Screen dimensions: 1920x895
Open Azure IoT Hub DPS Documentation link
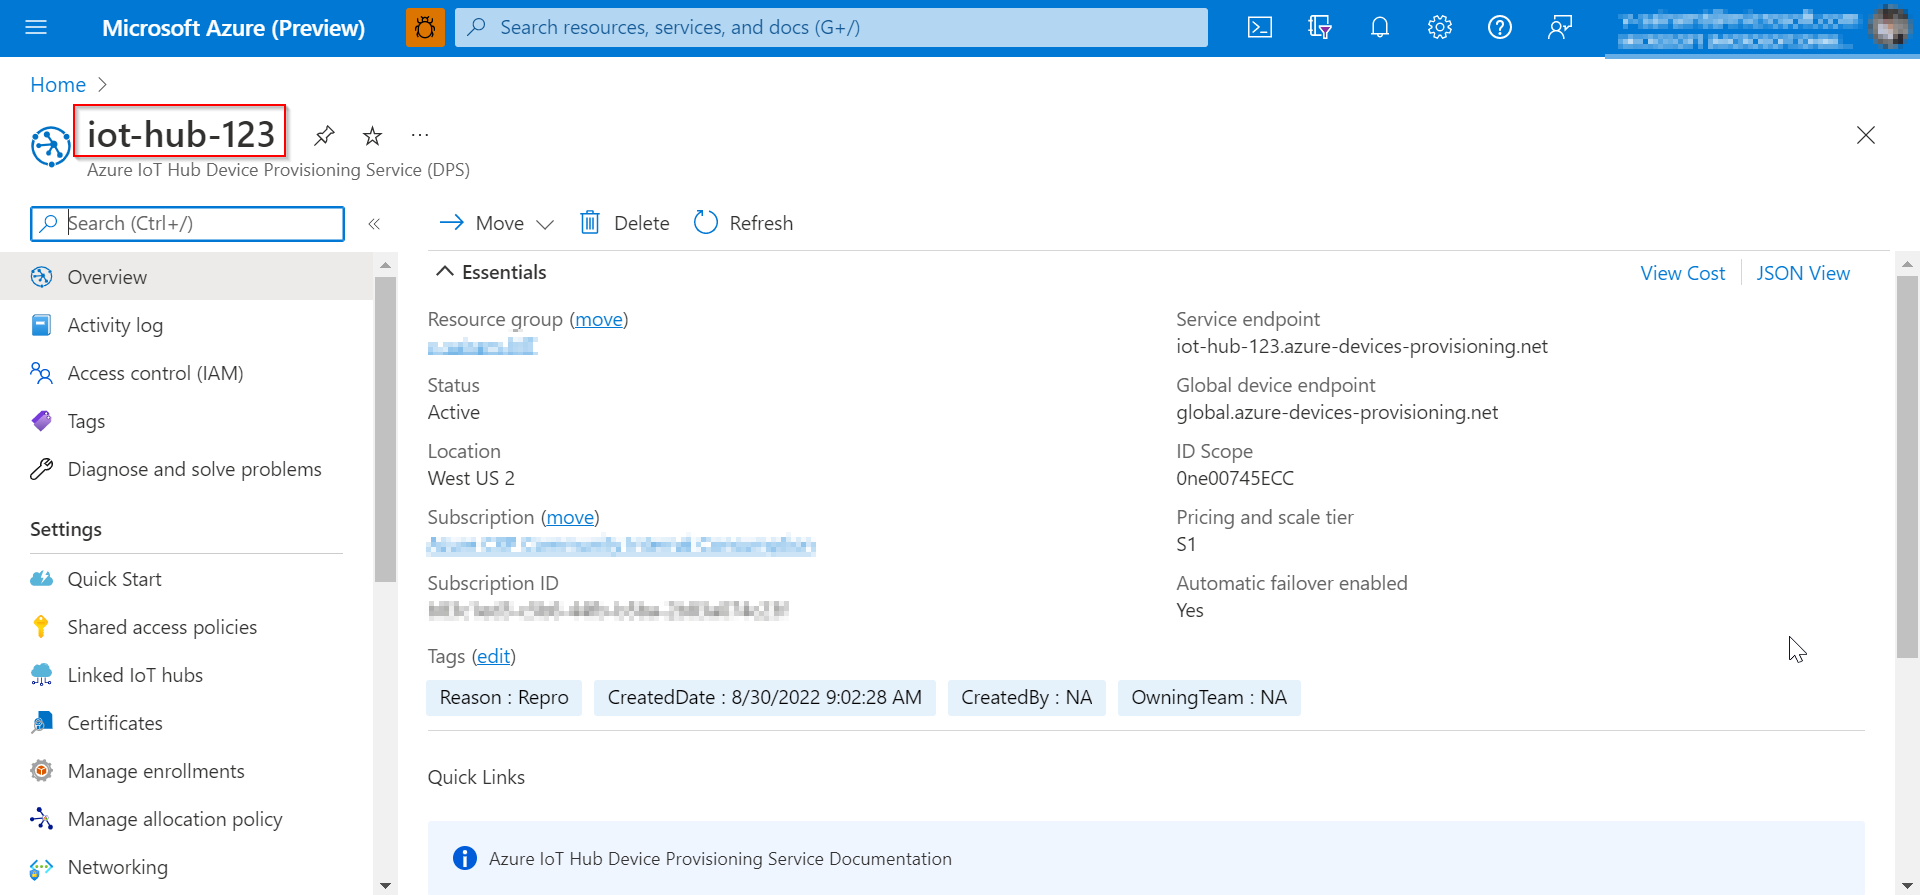[x=720, y=858]
